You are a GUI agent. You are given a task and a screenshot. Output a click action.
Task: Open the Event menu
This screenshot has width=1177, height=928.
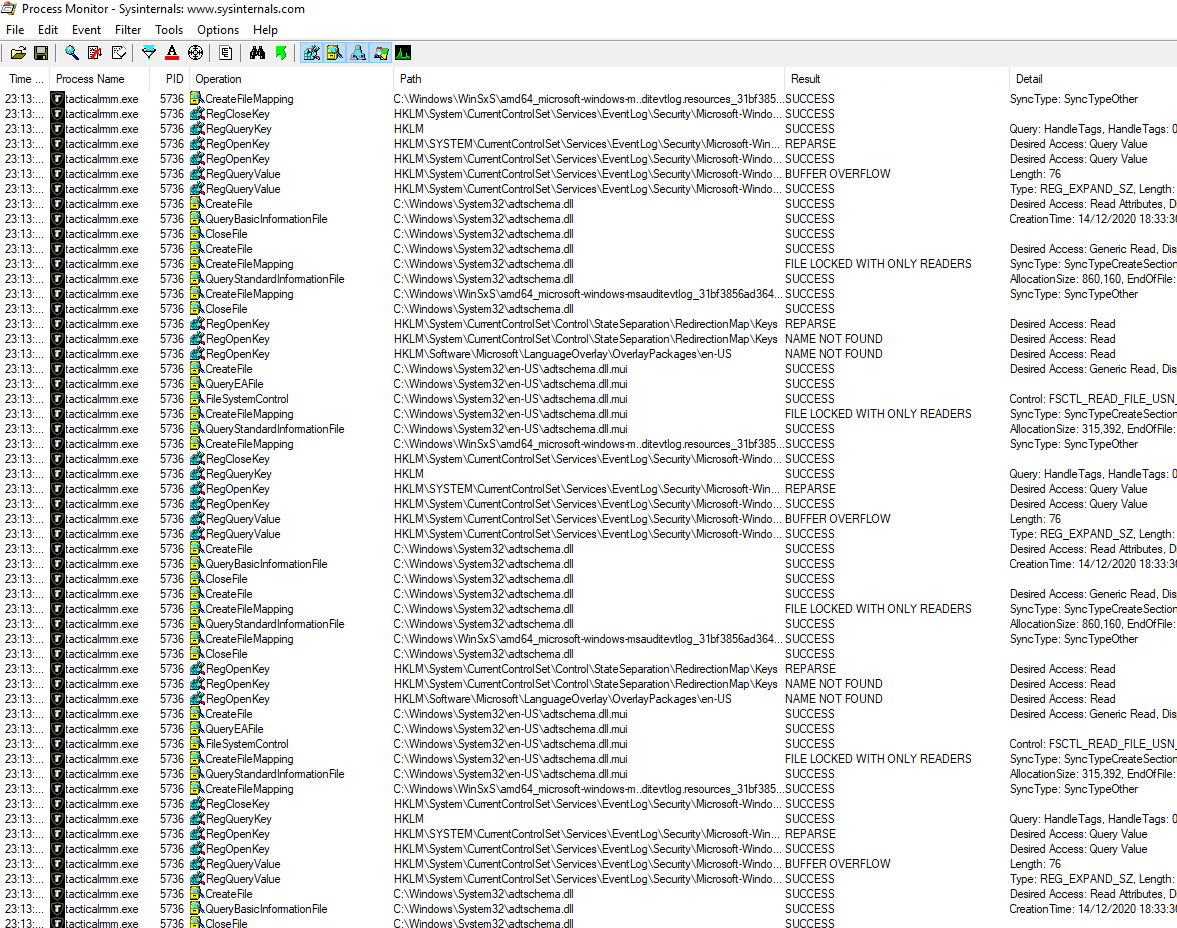pos(86,30)
